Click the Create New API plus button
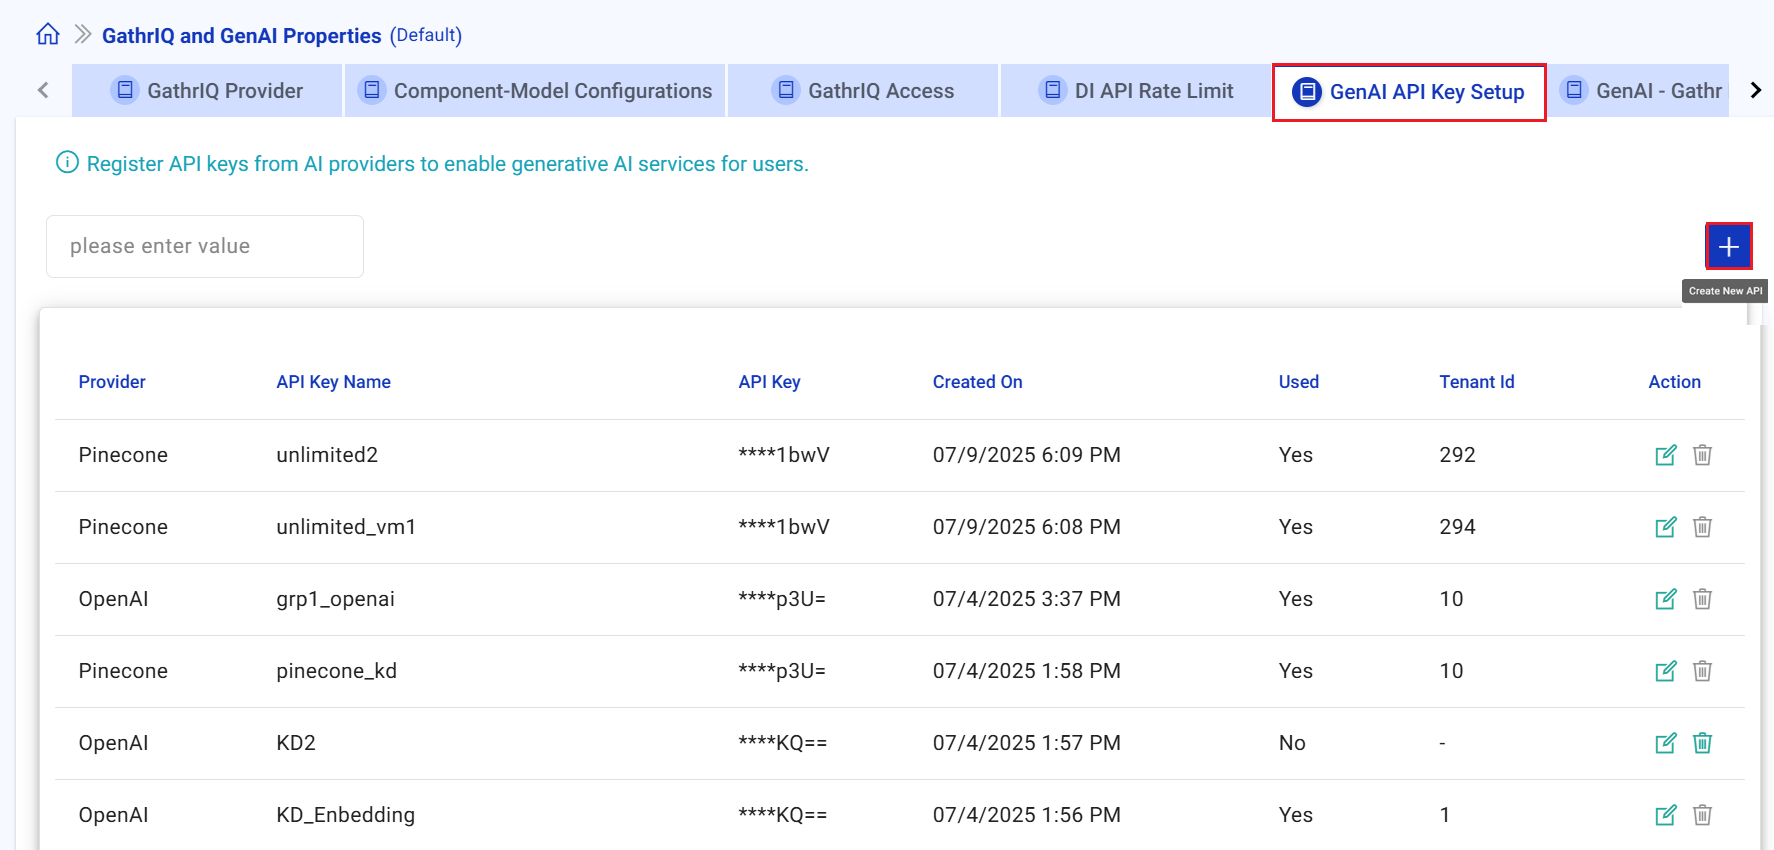 pos(1728,247)
